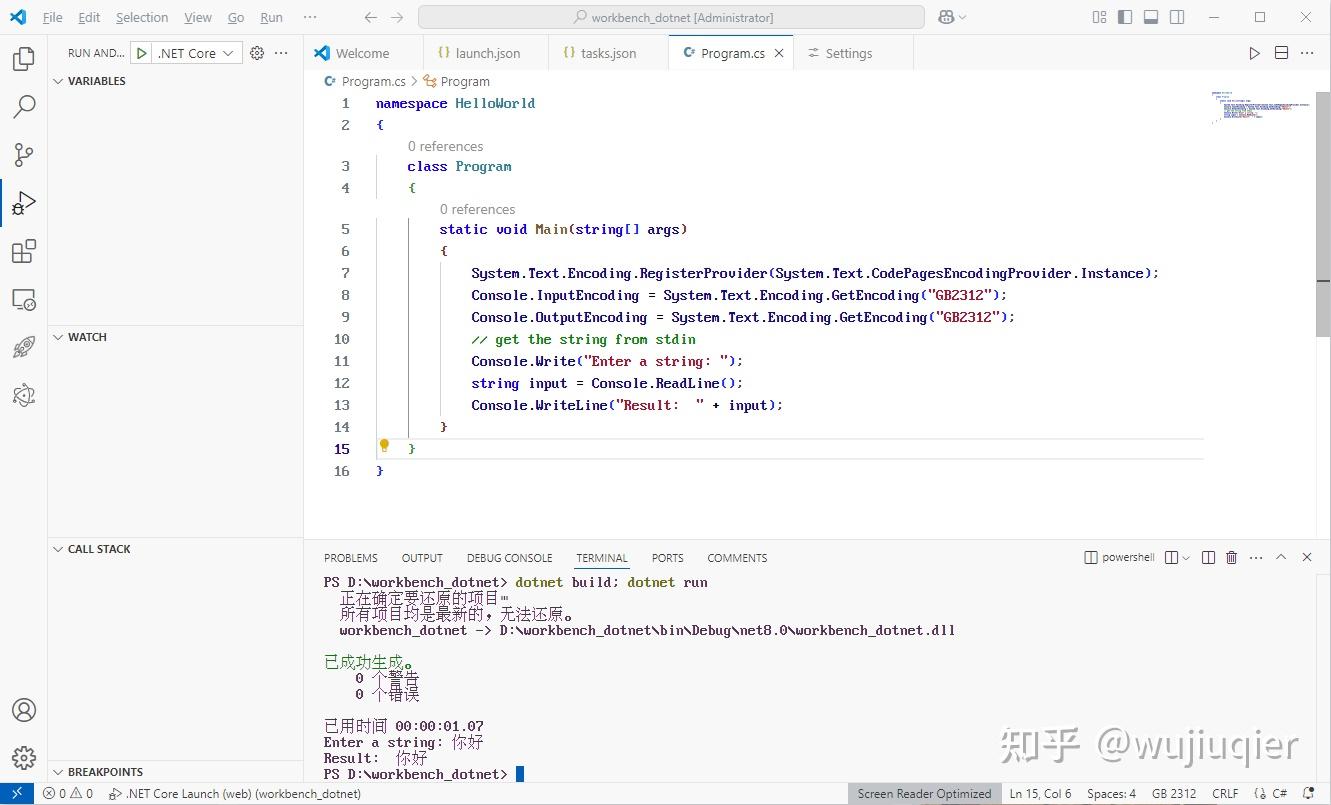Open the Source Control view
1331x805 pixels.
click(24, 154)
